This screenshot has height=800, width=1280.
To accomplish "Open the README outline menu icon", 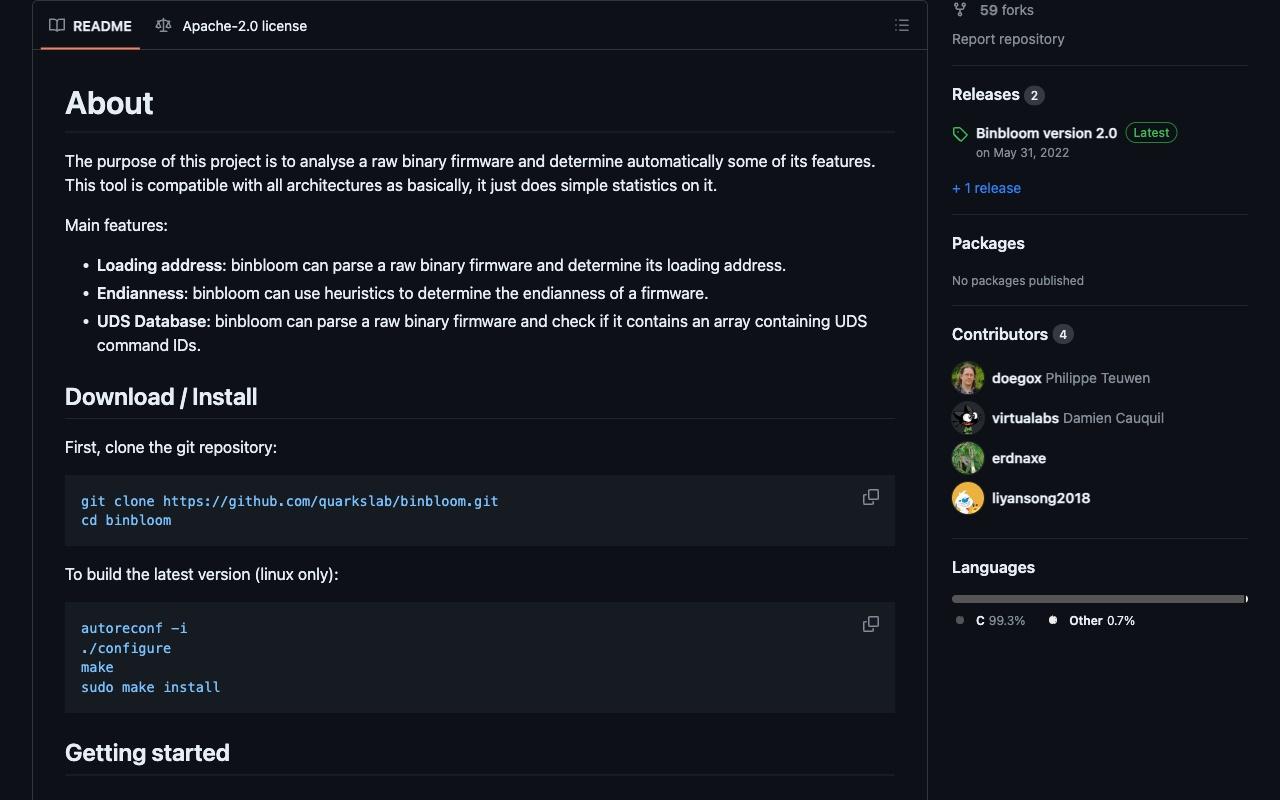I will click(x=902, y=26).
